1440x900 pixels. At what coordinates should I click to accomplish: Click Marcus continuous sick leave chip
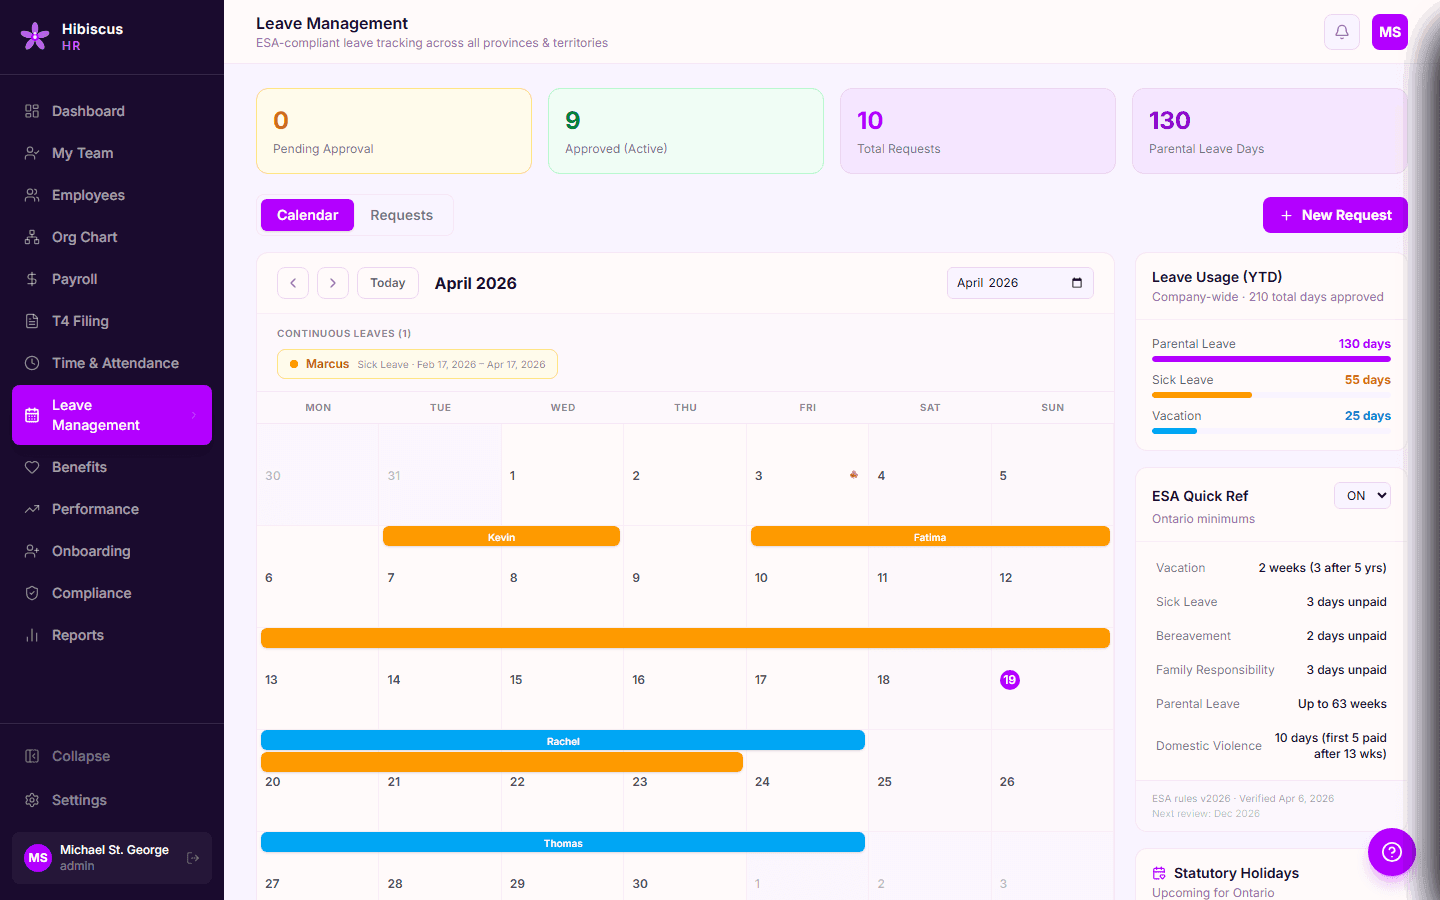pyautogui.click(x=417, y=364)
